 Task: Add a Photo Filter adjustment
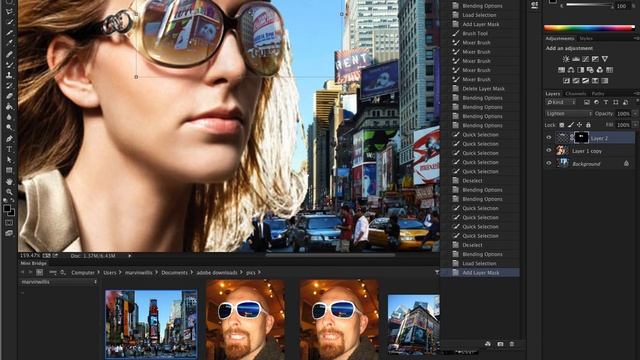point(590,70)
